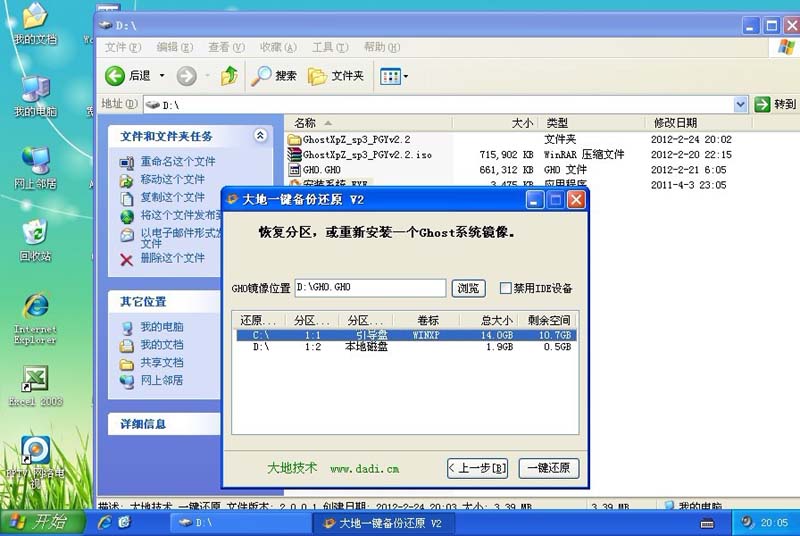Select the D:\ local disk partition row
The width and height of the screenshot is (800, 536).
[406, 347]
